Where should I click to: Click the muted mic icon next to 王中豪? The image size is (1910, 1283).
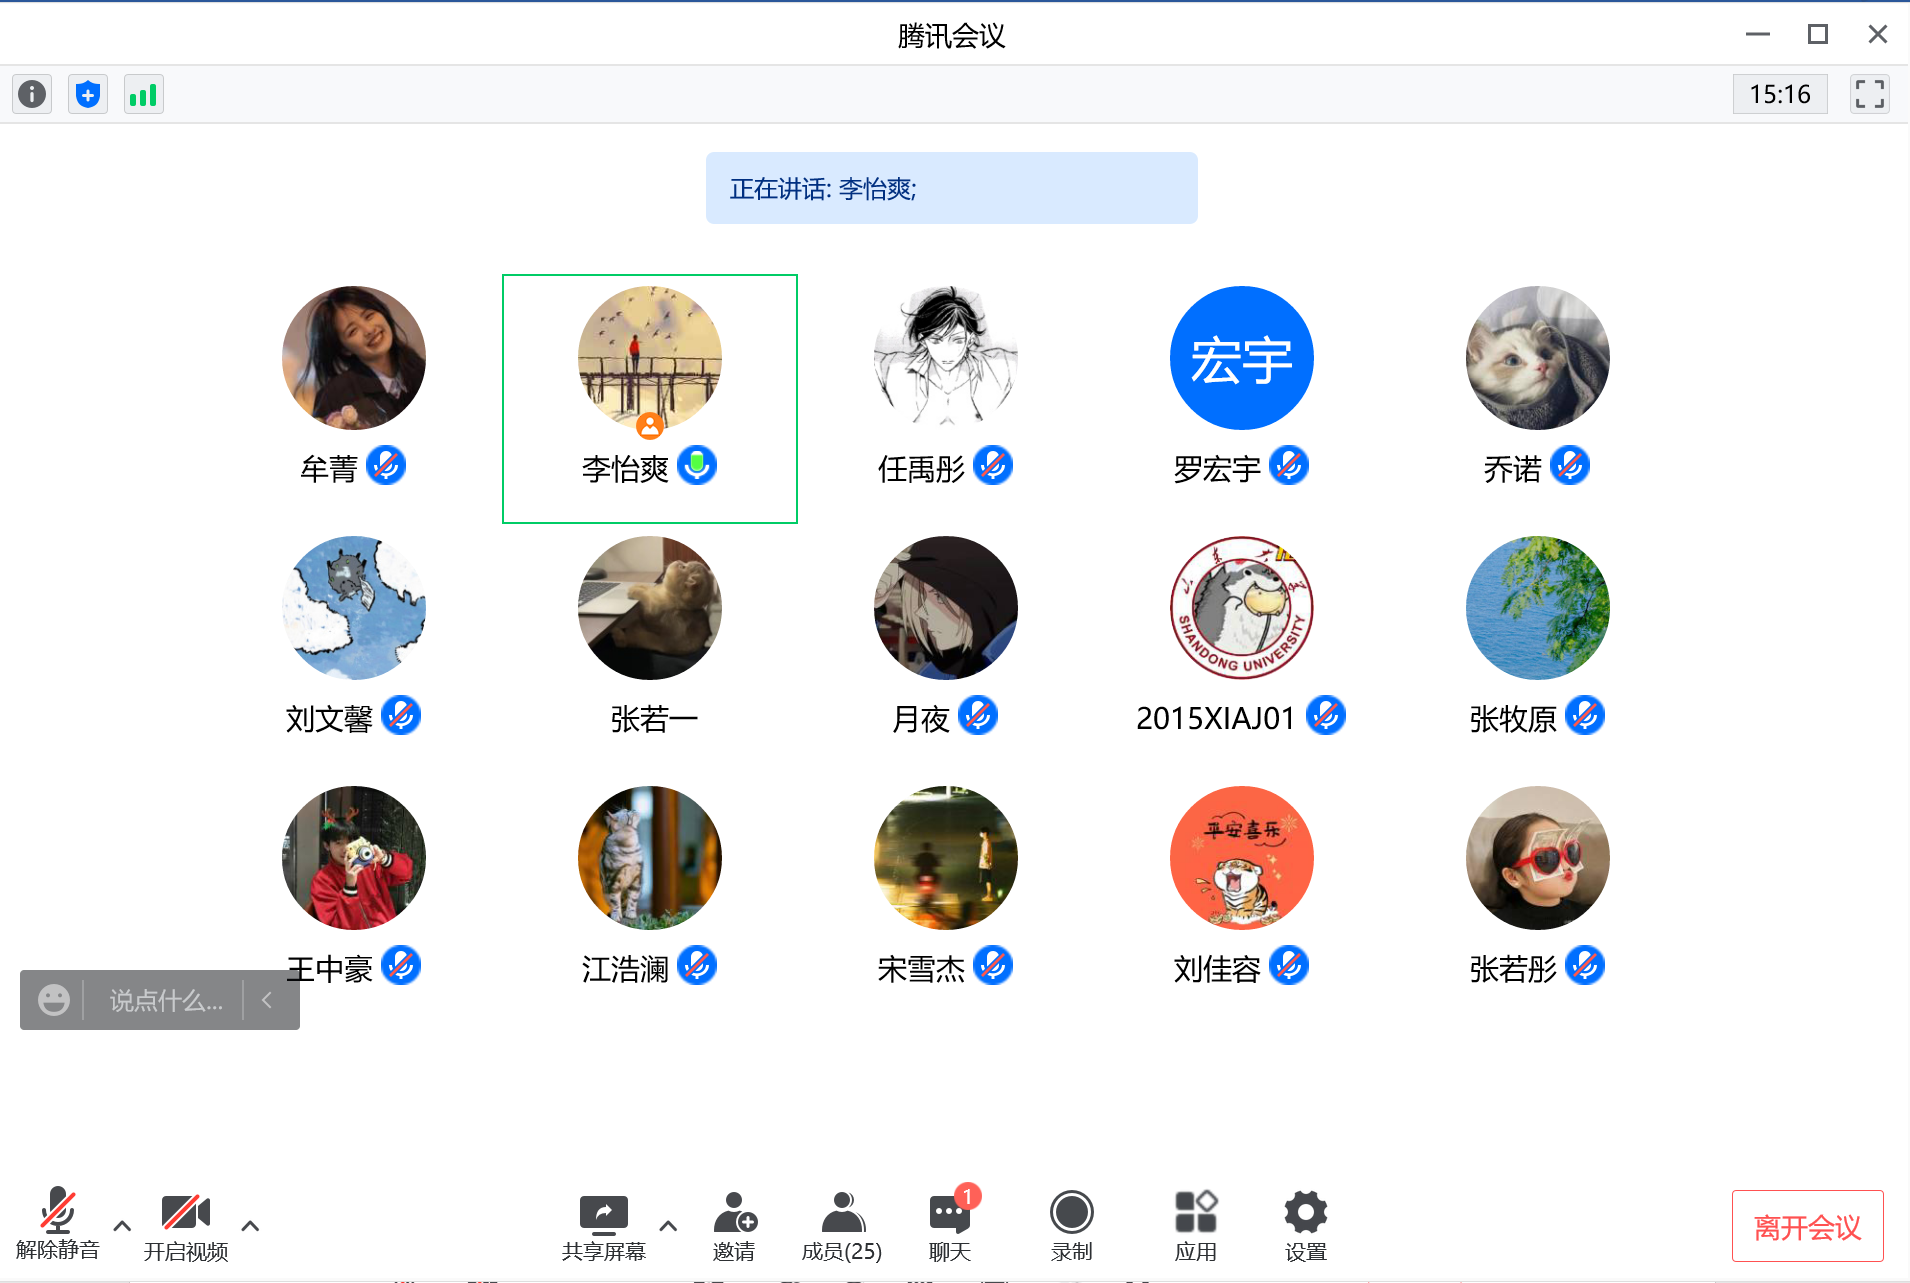[x=401, y=966]
